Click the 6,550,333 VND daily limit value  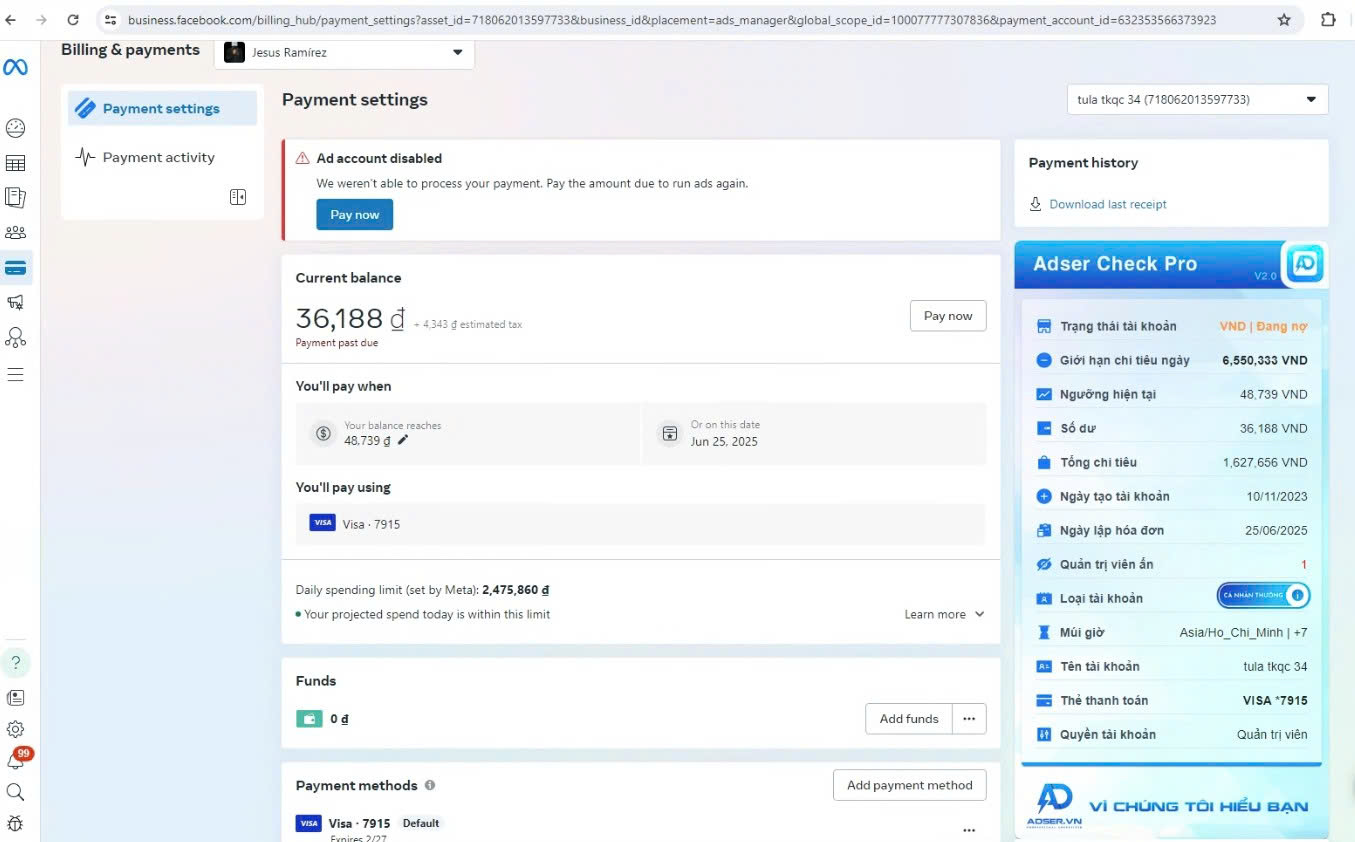[1264, 360]
